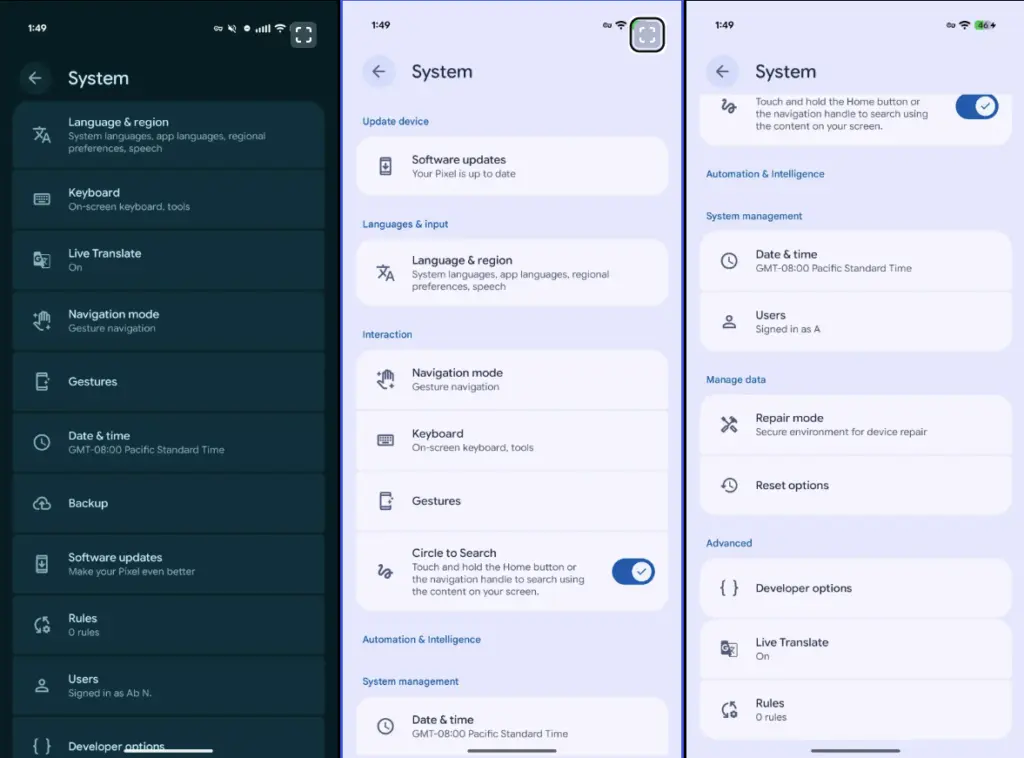Viewport: 1024px width, 758px height.
Task: Tap battery indicator in the right screen status bar
Action: 985,25
